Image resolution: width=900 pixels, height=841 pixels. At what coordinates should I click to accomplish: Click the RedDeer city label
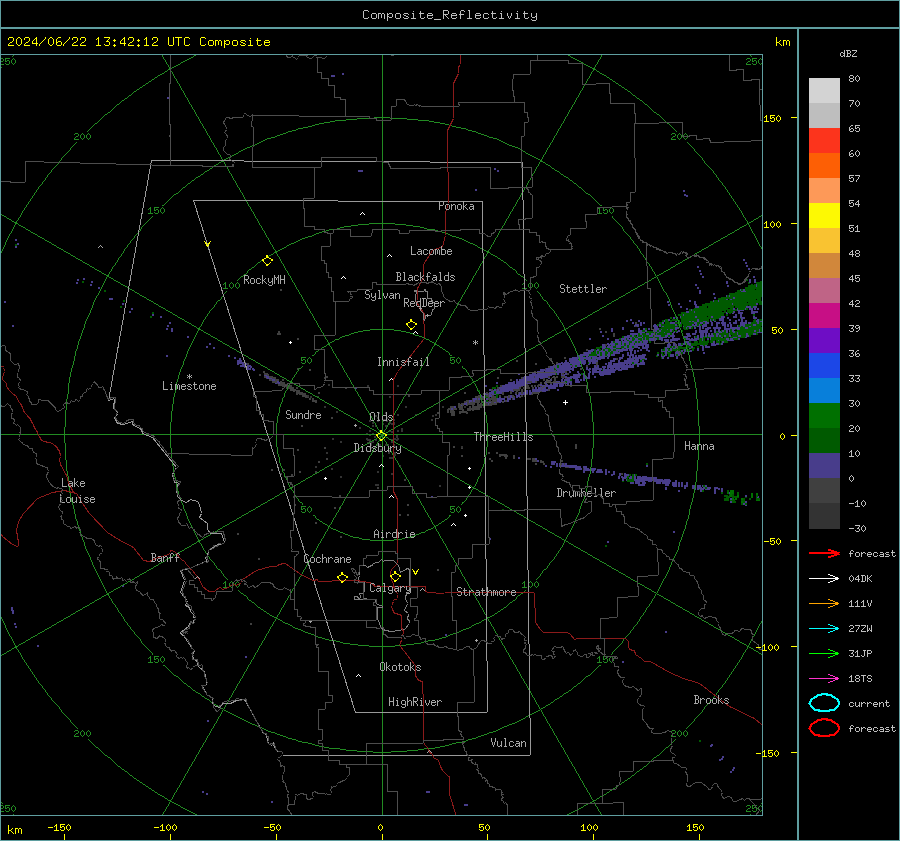pyautogui.click(x=424, y=303)
